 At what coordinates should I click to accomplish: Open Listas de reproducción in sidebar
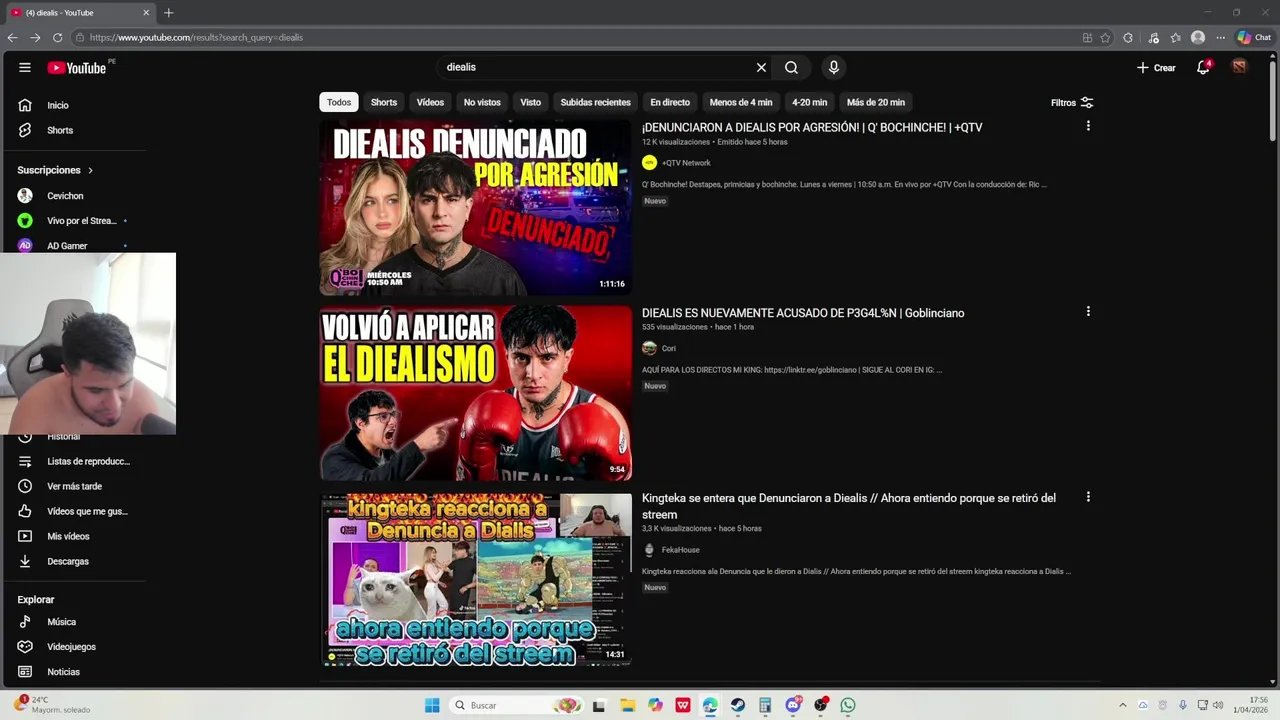click(75, 461)
